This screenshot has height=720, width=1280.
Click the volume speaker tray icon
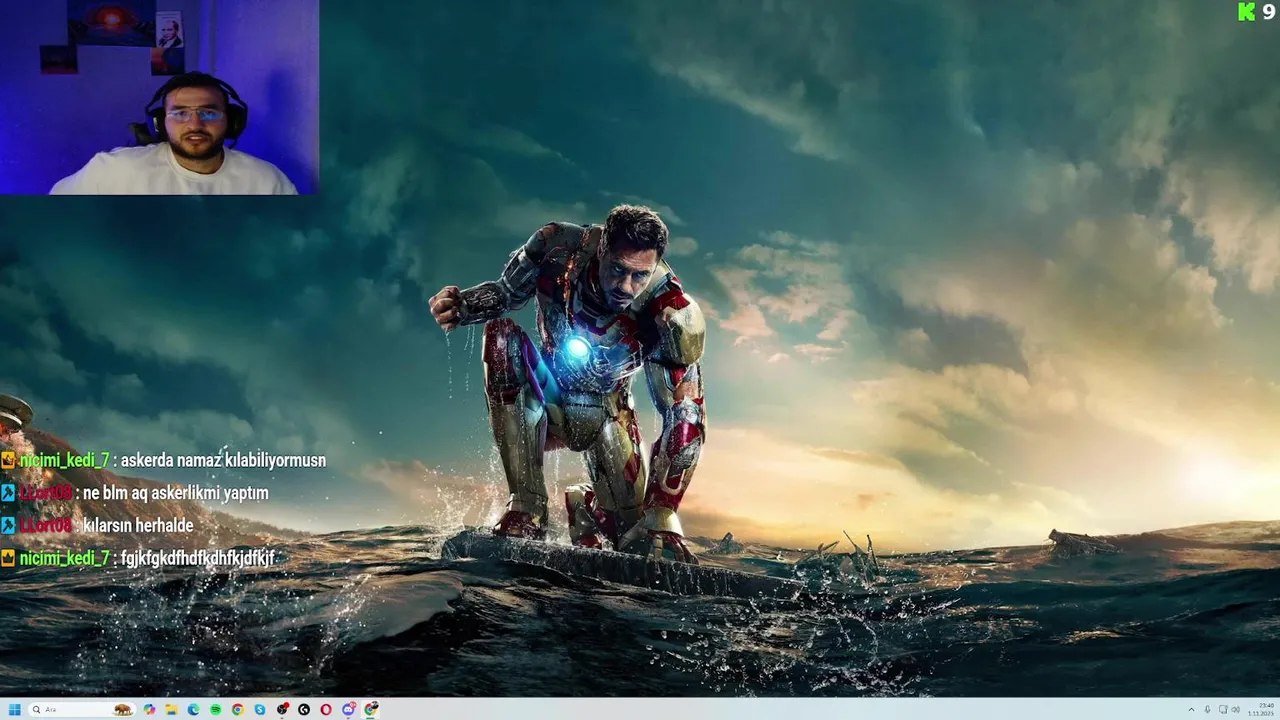pos(1236,710)
